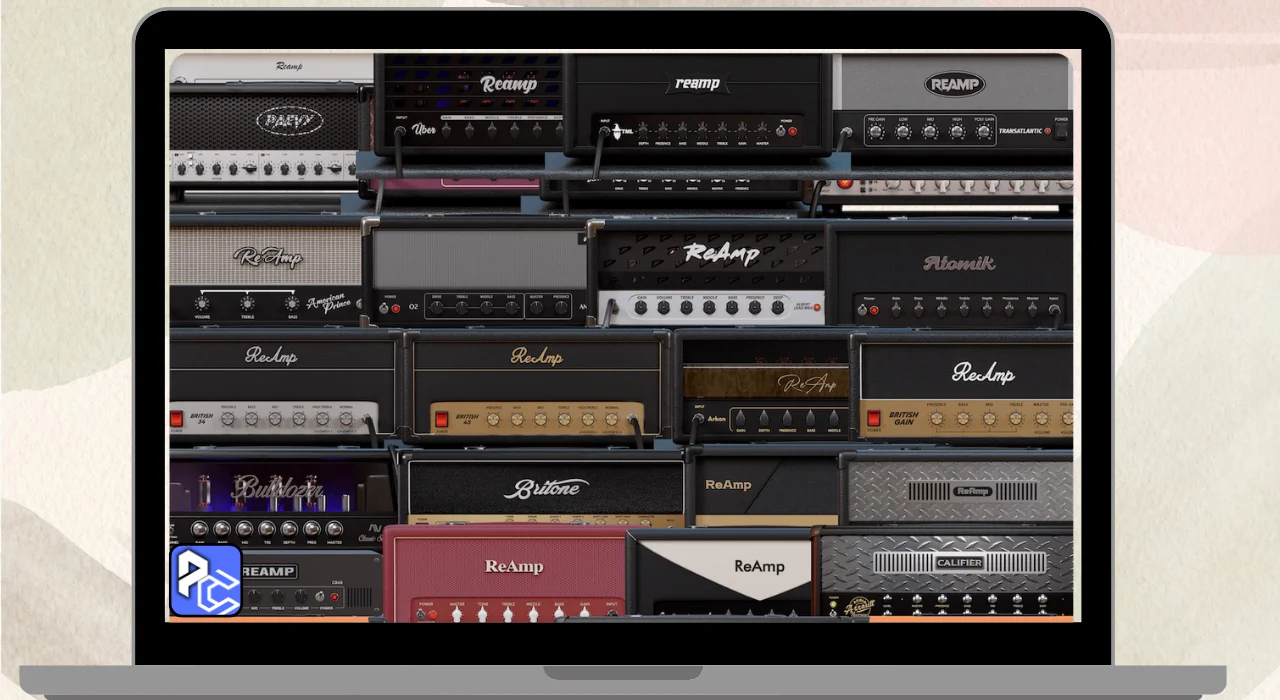This screenshot has width=1280, height=700.
Task: Toggle the Atomik amp power switch
Action: pyautogui.click(x=862, y=309)
